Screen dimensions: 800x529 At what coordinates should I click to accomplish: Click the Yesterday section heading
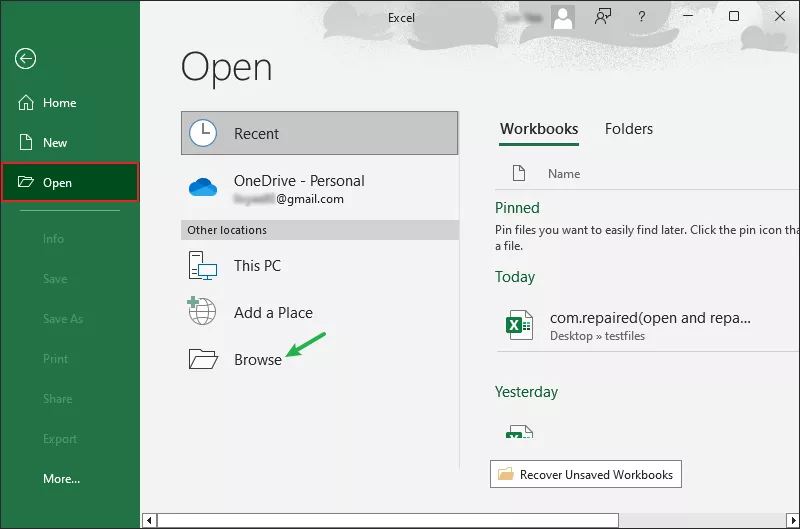tap(526, 392)
